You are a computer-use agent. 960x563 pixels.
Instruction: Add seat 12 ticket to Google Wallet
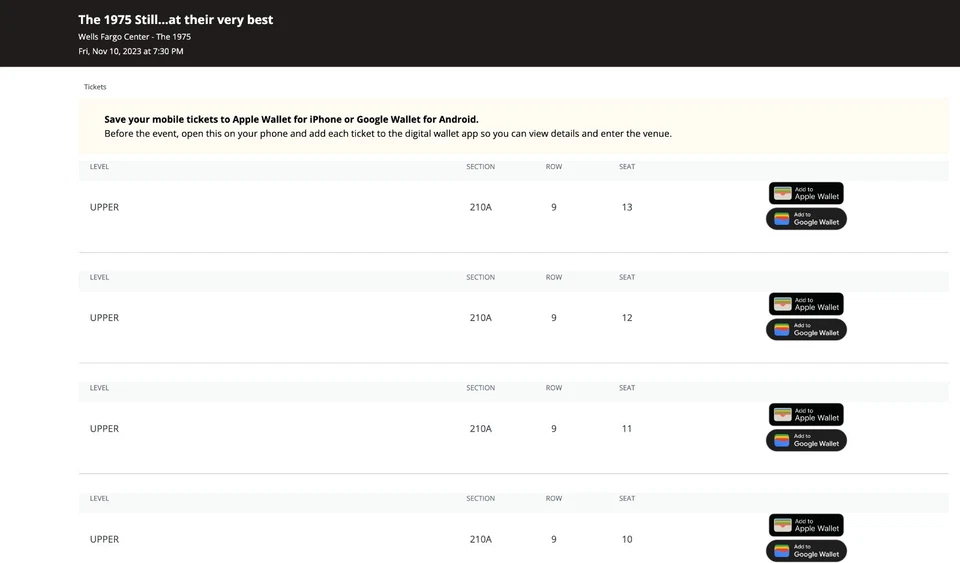click(806, 330)
